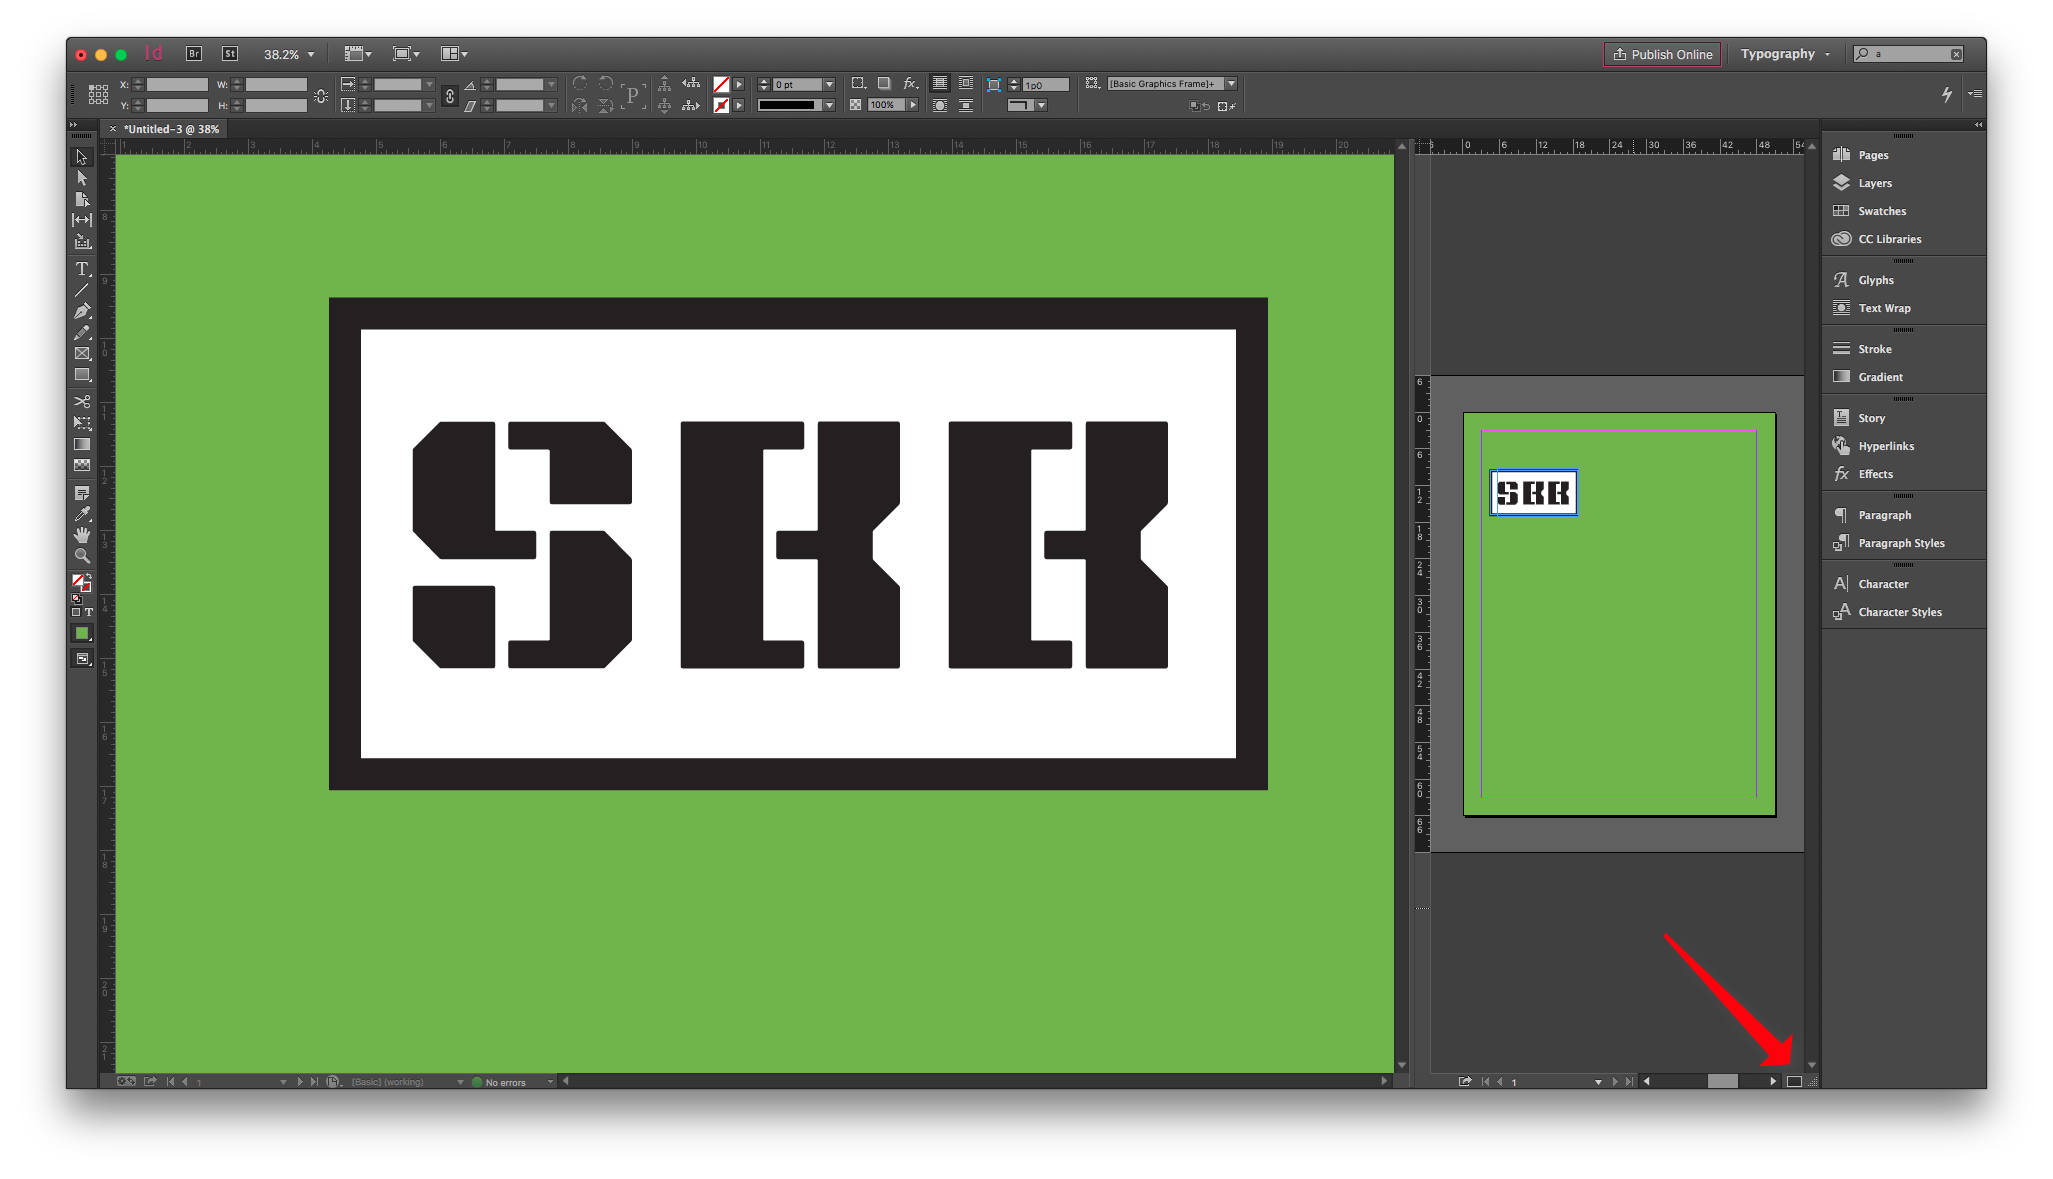Viewport: 2053px width, 1179px height.
Task: Select the Eyedropper tool
Action: tap(82, 514)
